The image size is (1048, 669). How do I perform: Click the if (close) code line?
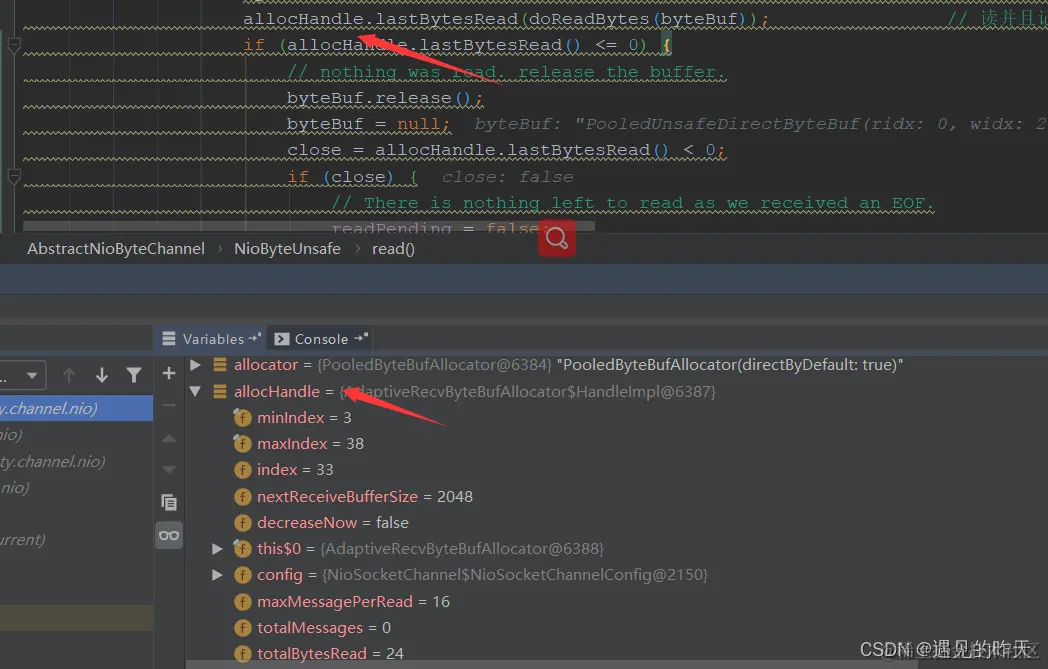point(352,177)
